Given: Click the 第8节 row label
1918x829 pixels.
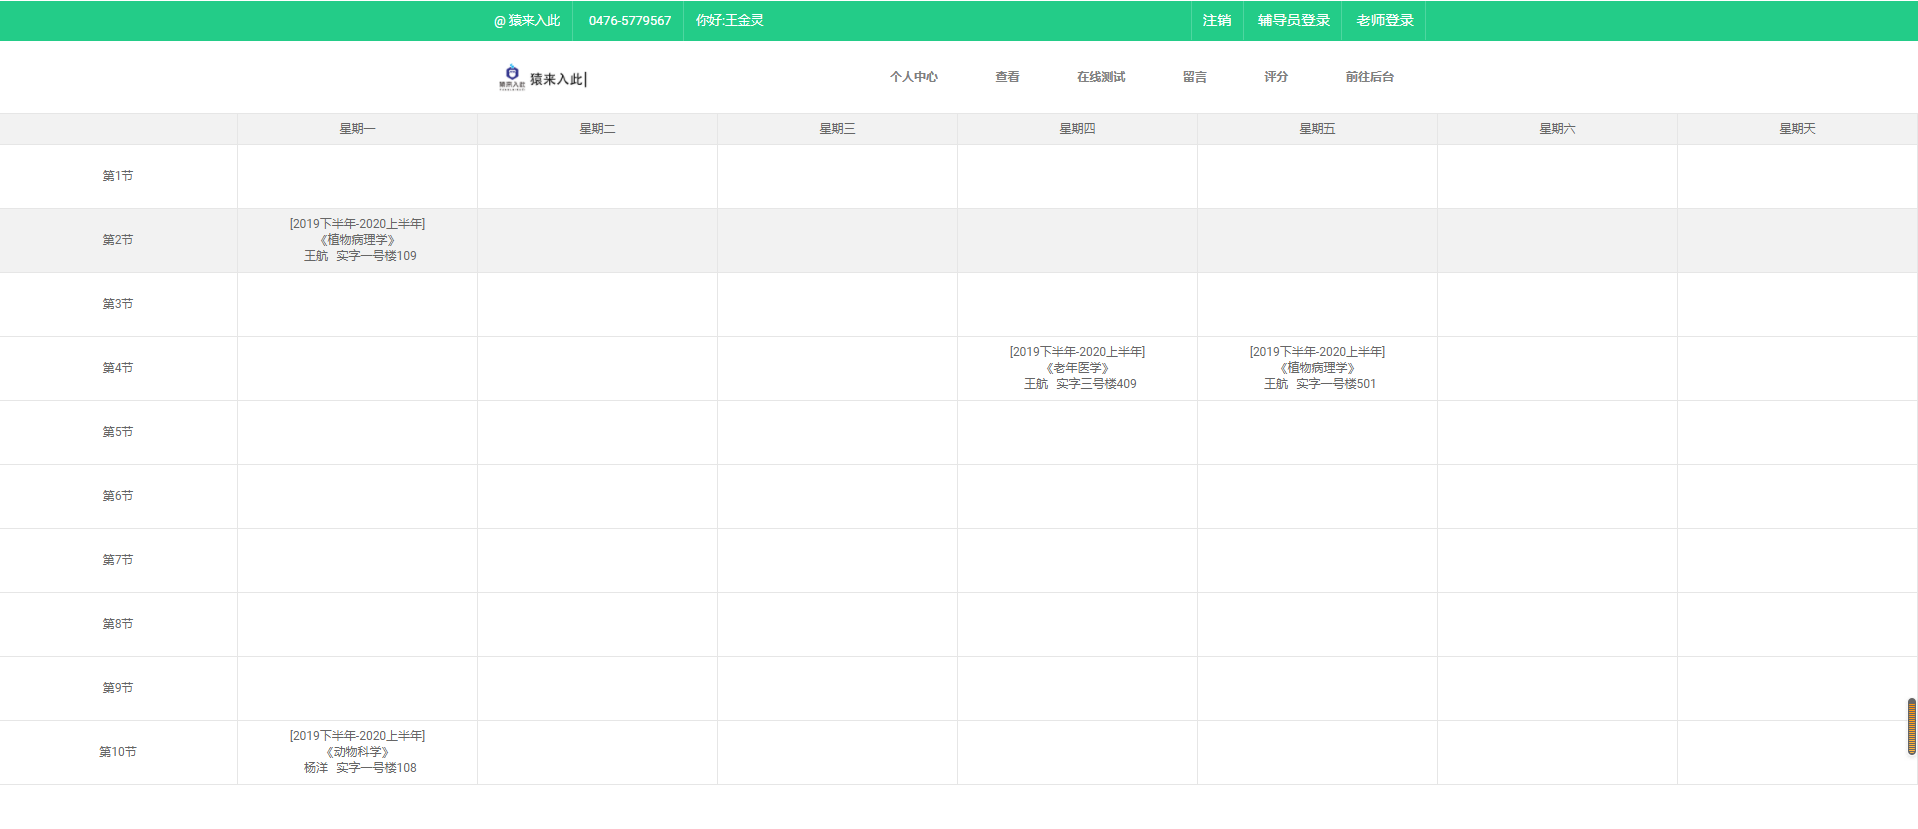Looking at the screenshot, I should click(x=118, y=624).
